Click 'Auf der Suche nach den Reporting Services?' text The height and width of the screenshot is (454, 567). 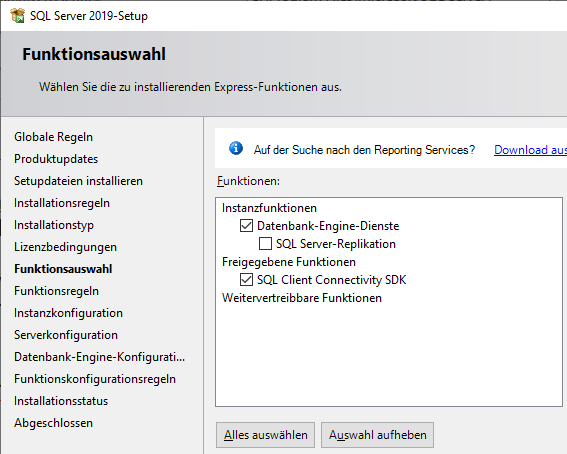[x=364, y=150]
